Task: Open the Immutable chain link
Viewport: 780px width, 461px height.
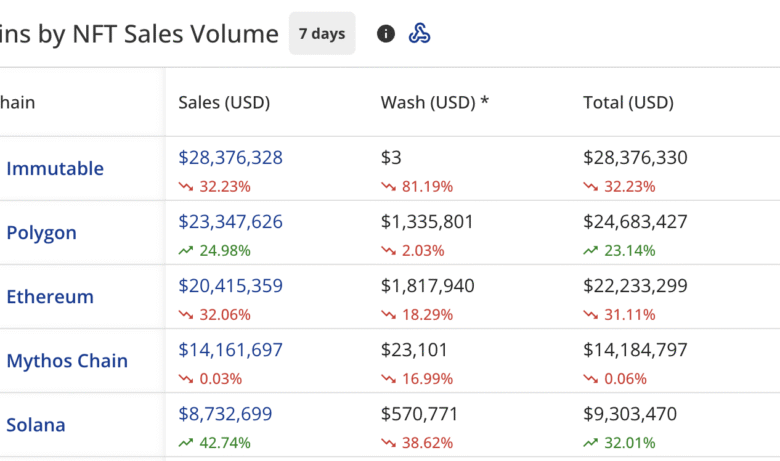Action: click(x=55, y=169)
